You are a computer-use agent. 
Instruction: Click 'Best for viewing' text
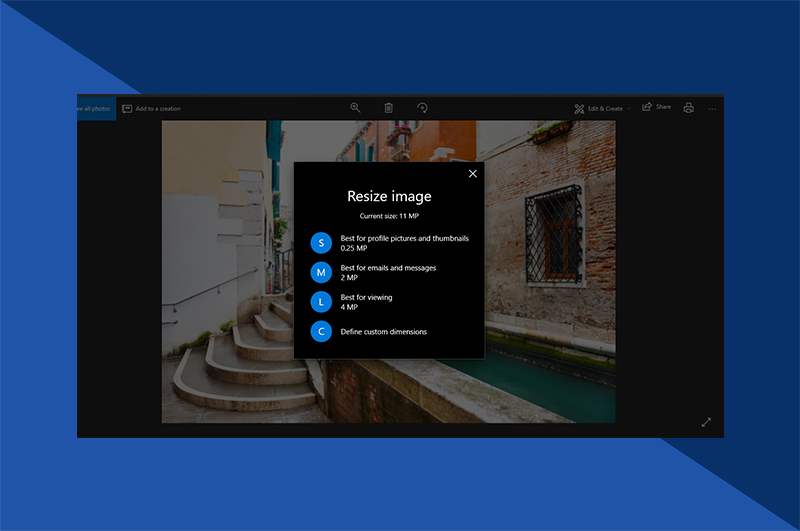click(366, 297)
